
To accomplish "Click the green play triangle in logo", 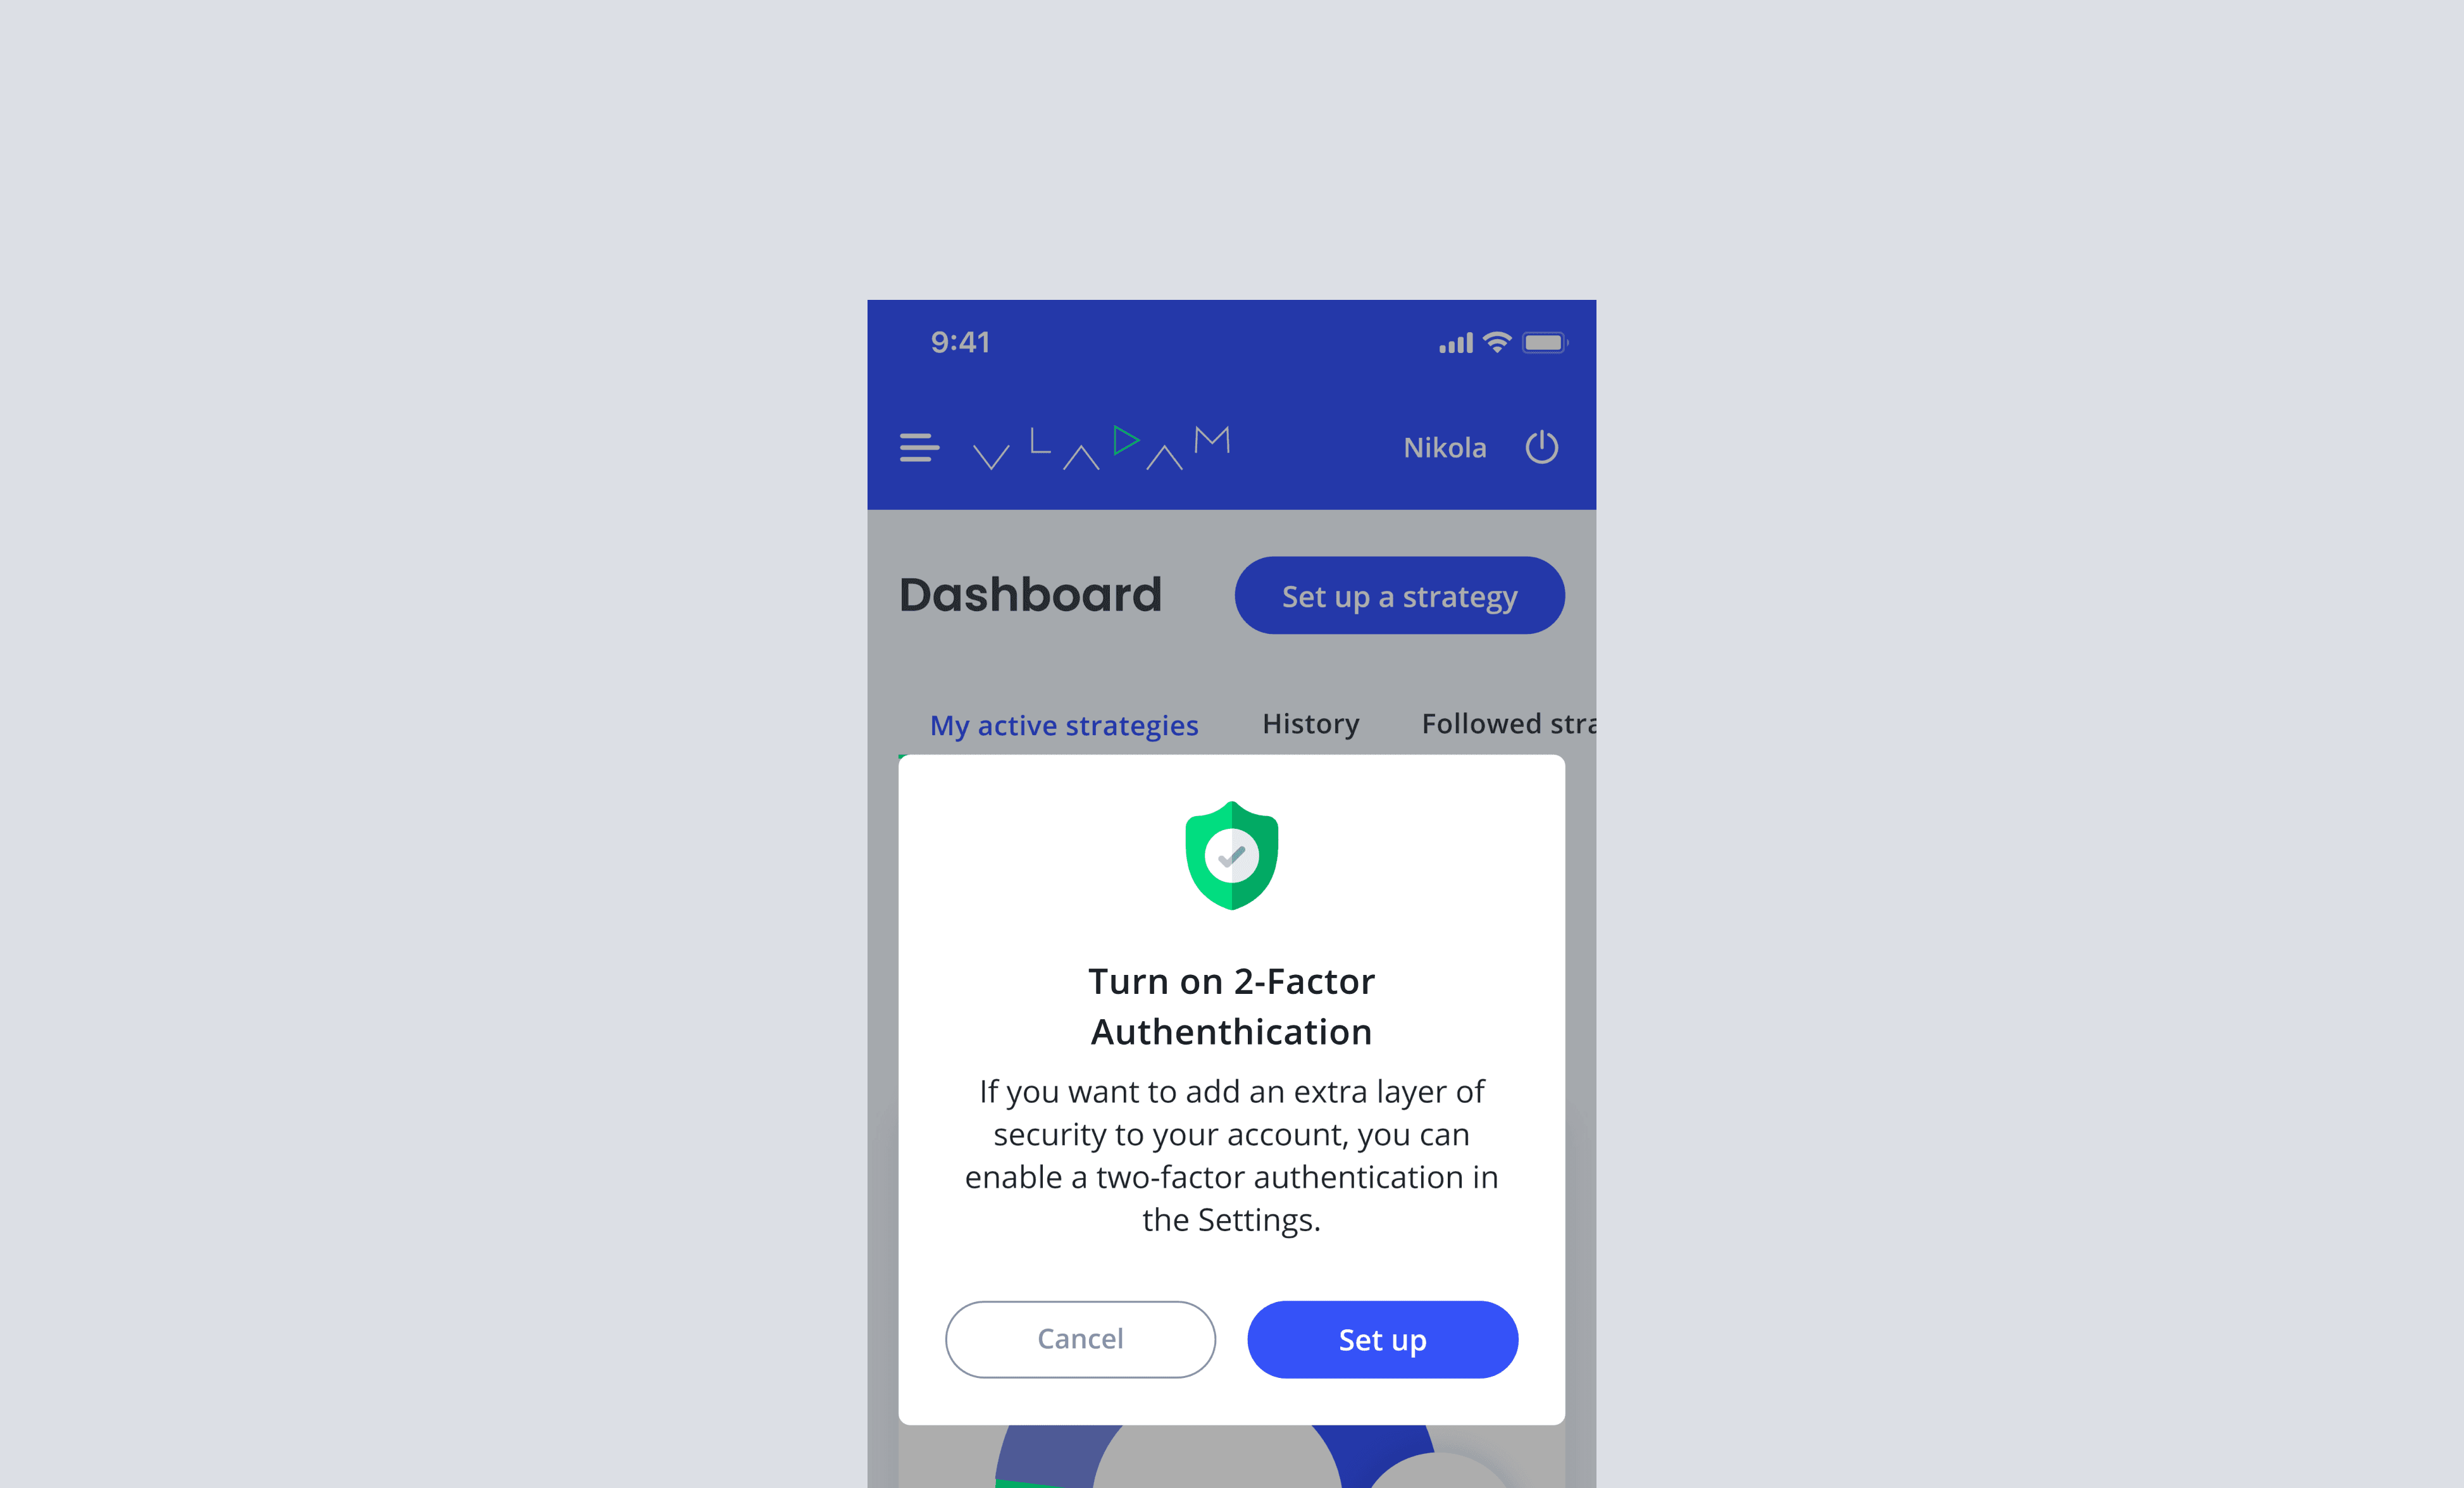I will coord(1126,440).
